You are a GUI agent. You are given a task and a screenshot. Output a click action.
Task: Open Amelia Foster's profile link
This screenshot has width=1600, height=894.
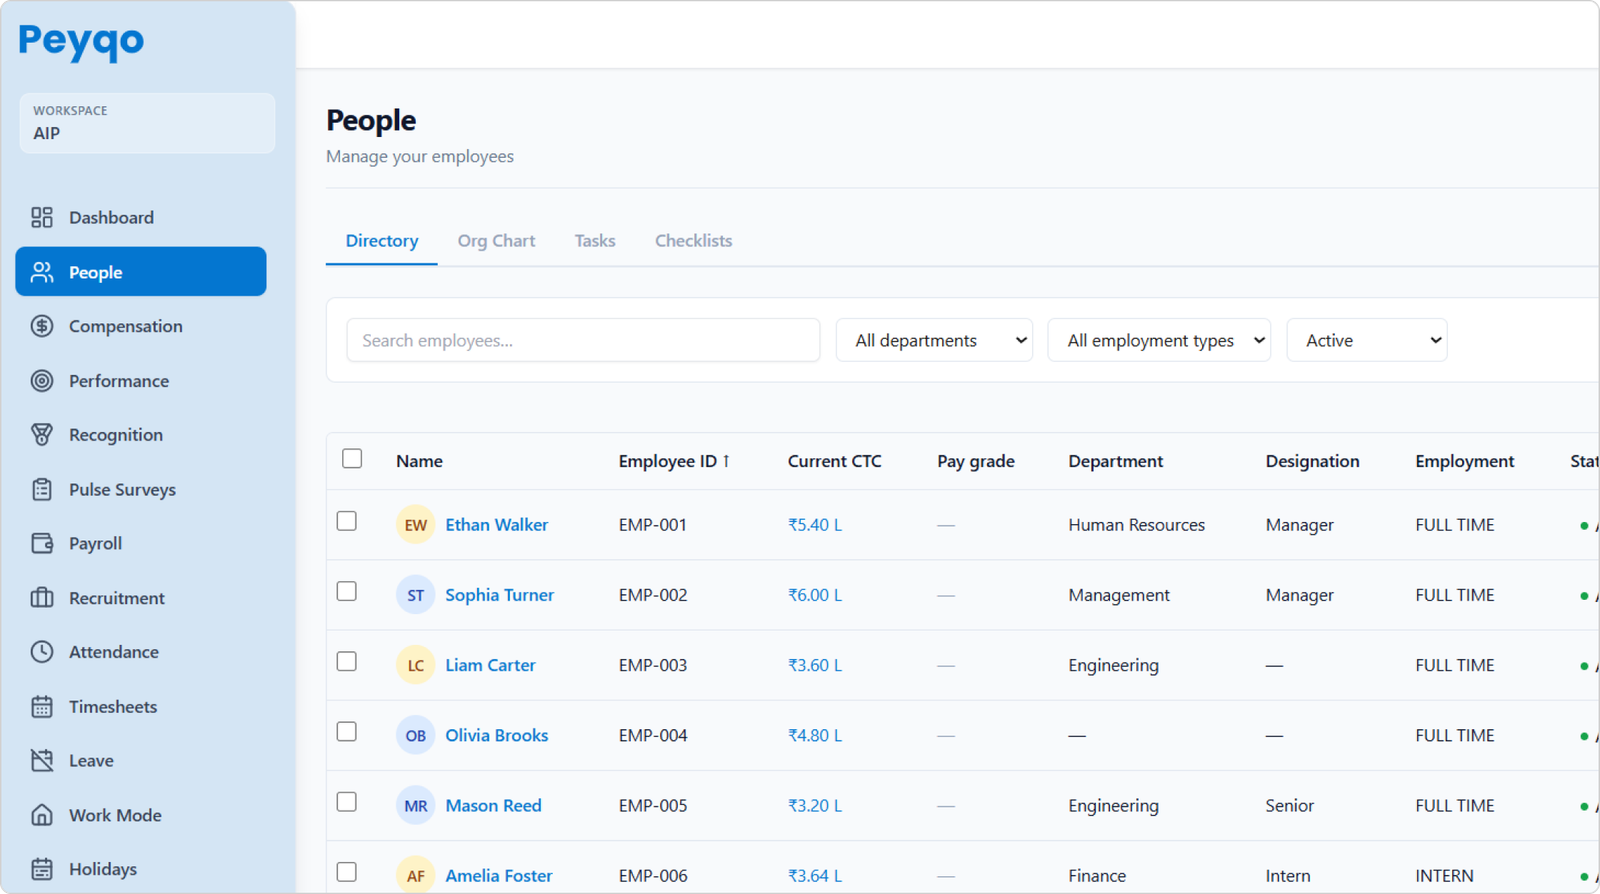pos(499,875)
